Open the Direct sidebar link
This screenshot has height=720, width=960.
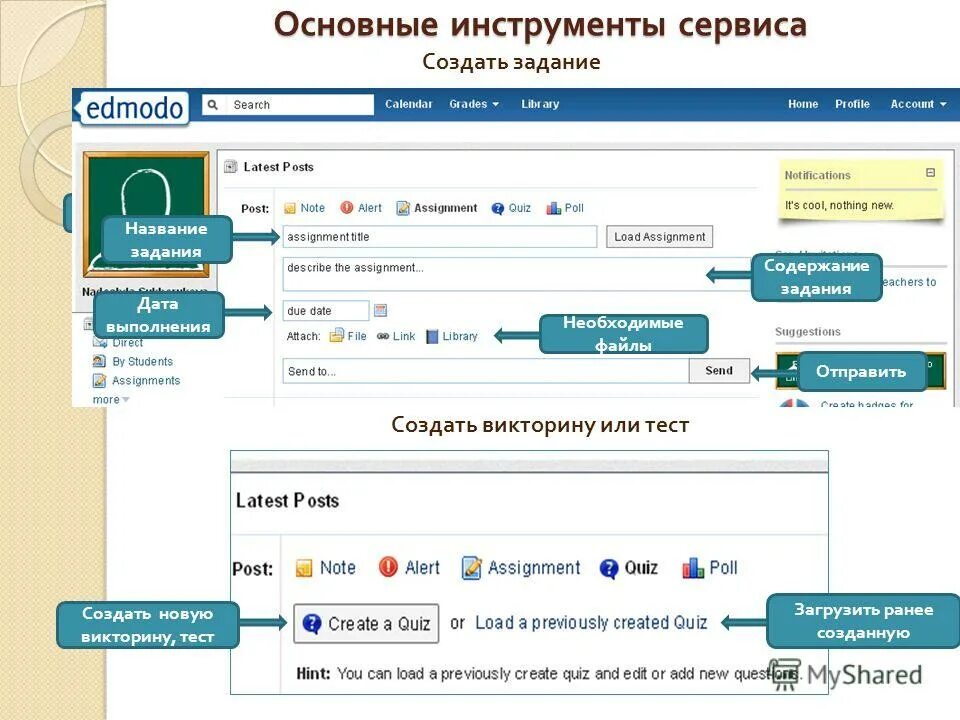[127, 343]
